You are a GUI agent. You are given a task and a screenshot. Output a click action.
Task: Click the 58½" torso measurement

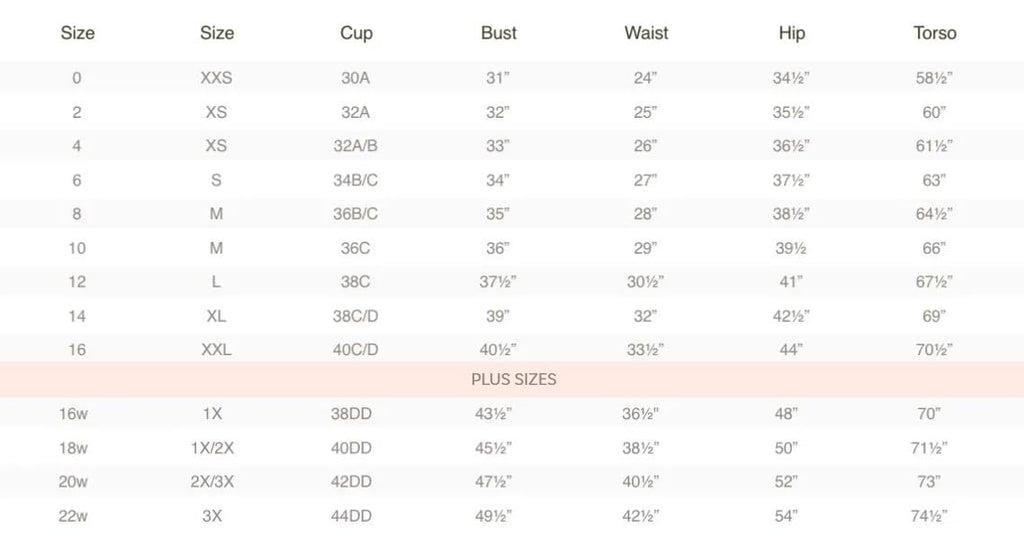point(934,78)
